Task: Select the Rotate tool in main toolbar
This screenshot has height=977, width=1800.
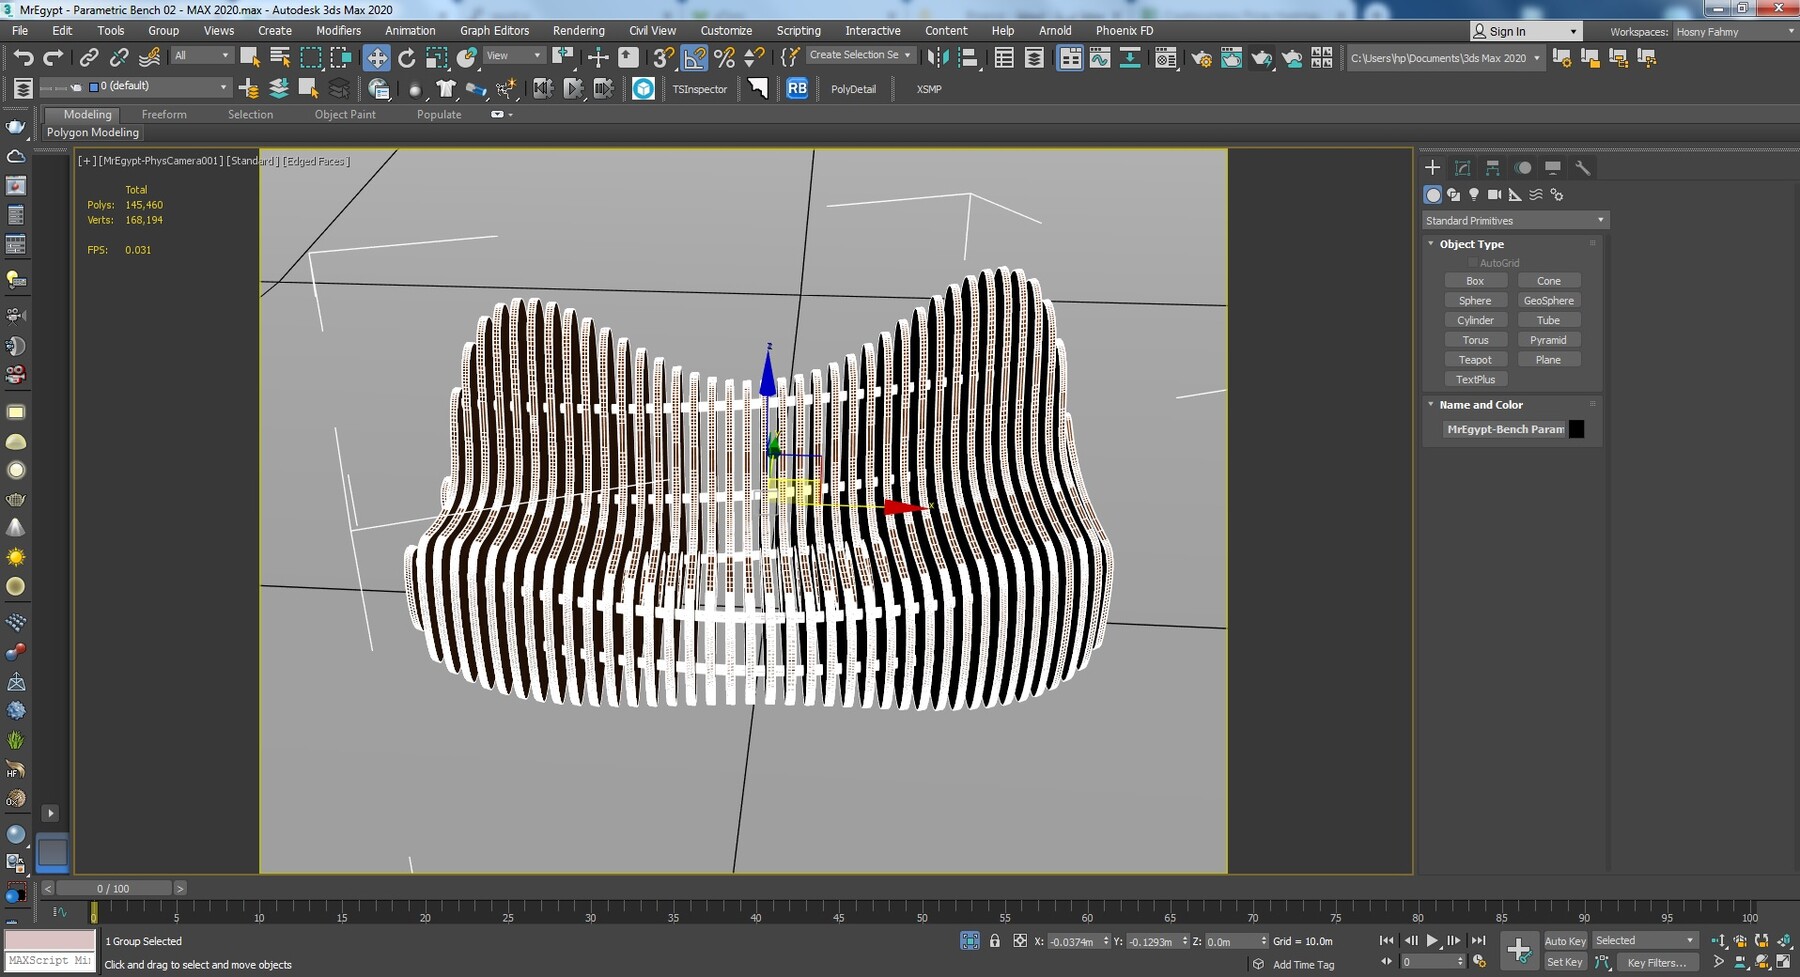Action: [x=406, y=58]
